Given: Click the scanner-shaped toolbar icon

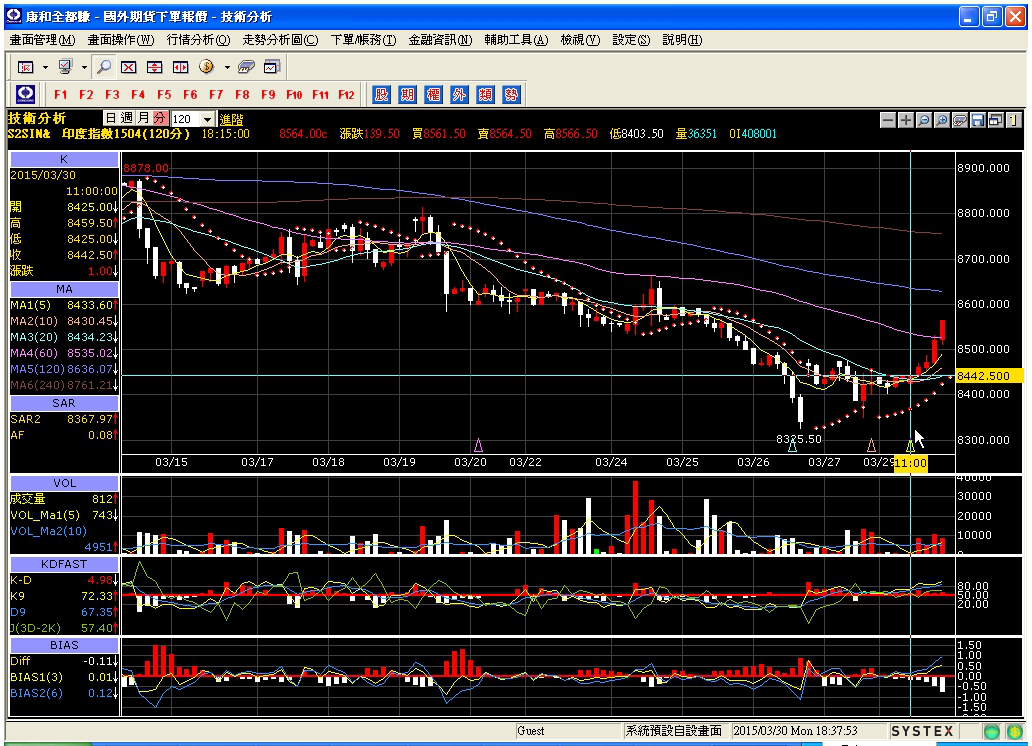Looking at the screenshot, I should click(x=245, y=67).
